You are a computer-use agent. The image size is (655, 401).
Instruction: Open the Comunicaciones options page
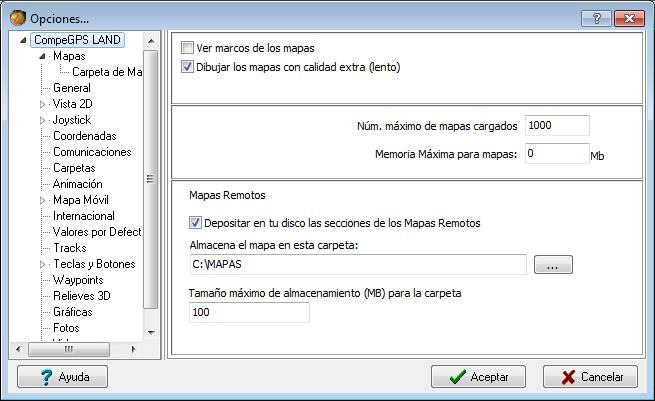pos(92,152)
